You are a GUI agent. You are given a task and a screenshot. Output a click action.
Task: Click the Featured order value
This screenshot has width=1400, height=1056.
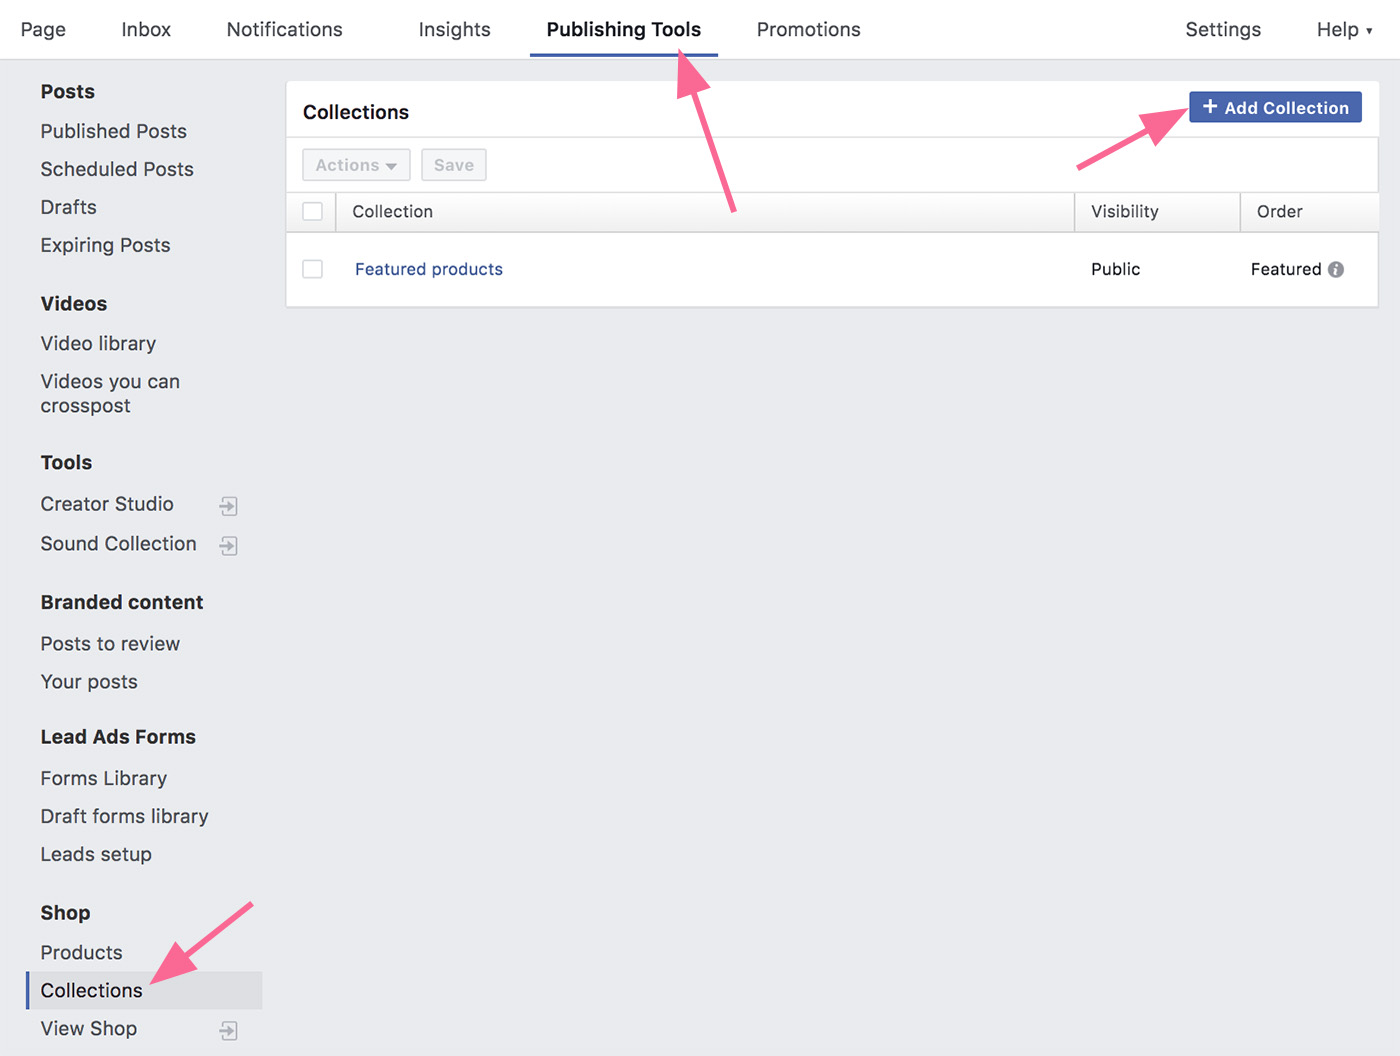pyautogui.click(x=1286, y=269)
